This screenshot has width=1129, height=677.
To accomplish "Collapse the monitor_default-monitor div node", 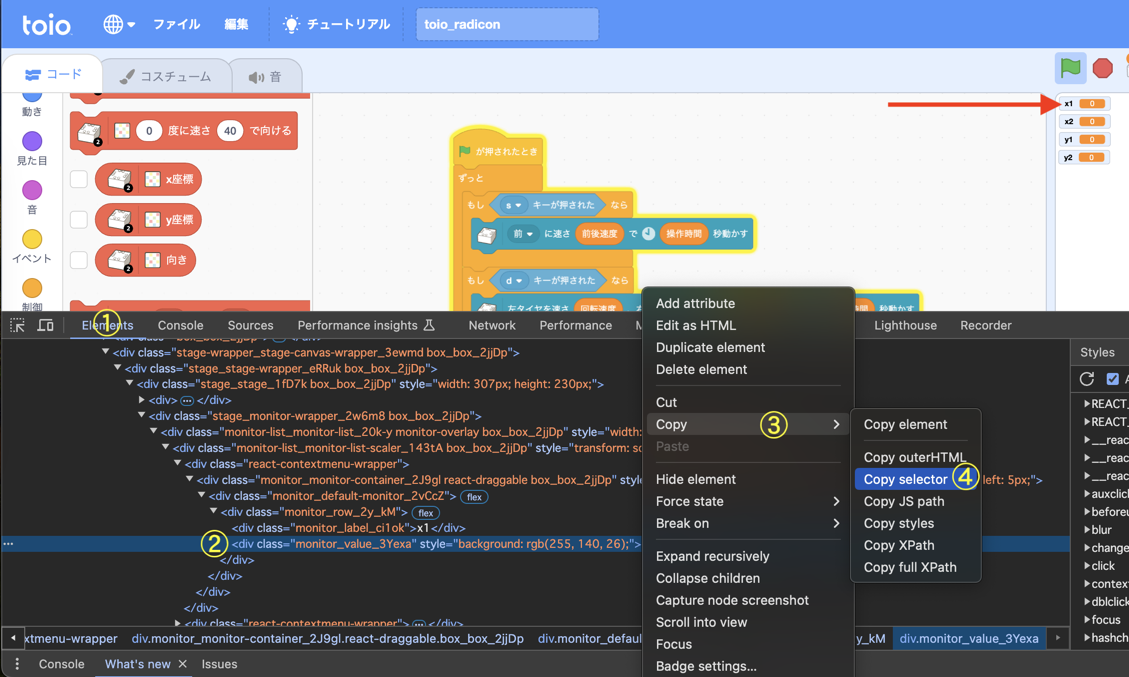I will click(202, 496).
